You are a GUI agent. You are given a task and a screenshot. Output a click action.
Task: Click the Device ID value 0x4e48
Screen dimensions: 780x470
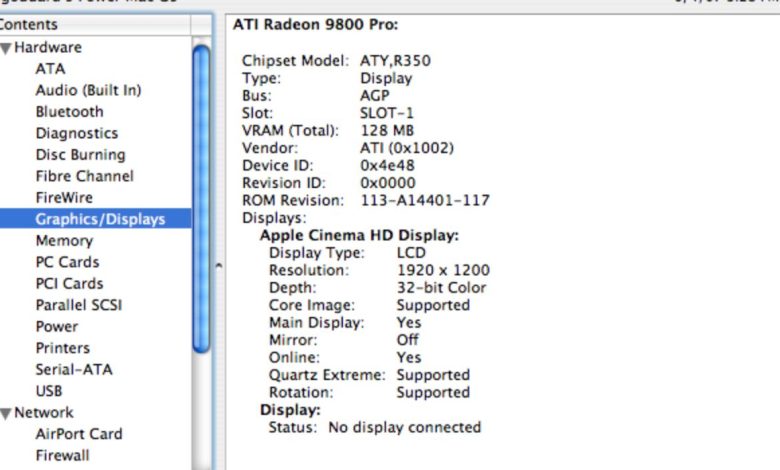click(387, 165)
